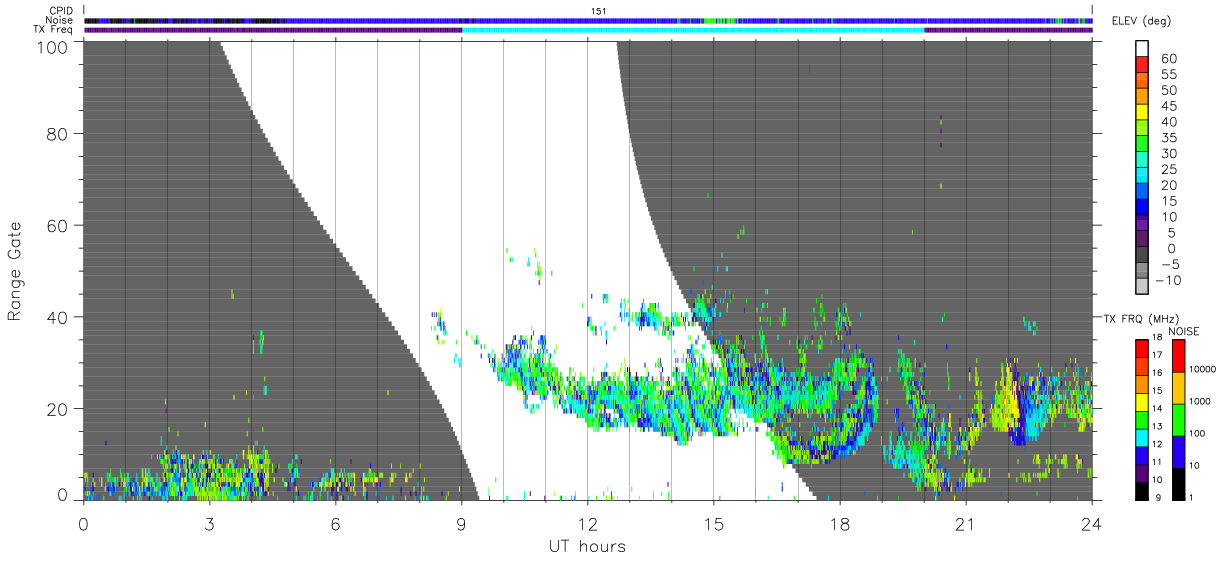Screen dimensions: 1228x567
Task: Click the CPID value '151'
Action: coord(599,11)
